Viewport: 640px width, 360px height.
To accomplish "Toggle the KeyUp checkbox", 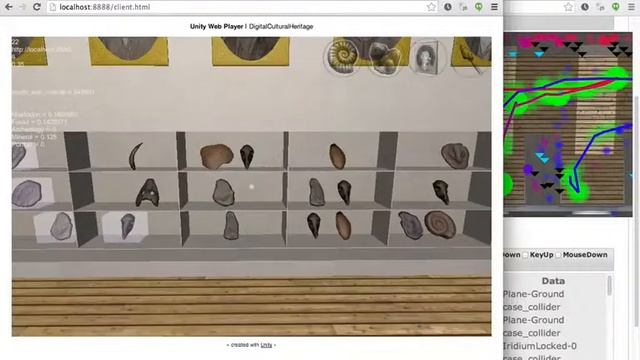I will click(526, 255).
